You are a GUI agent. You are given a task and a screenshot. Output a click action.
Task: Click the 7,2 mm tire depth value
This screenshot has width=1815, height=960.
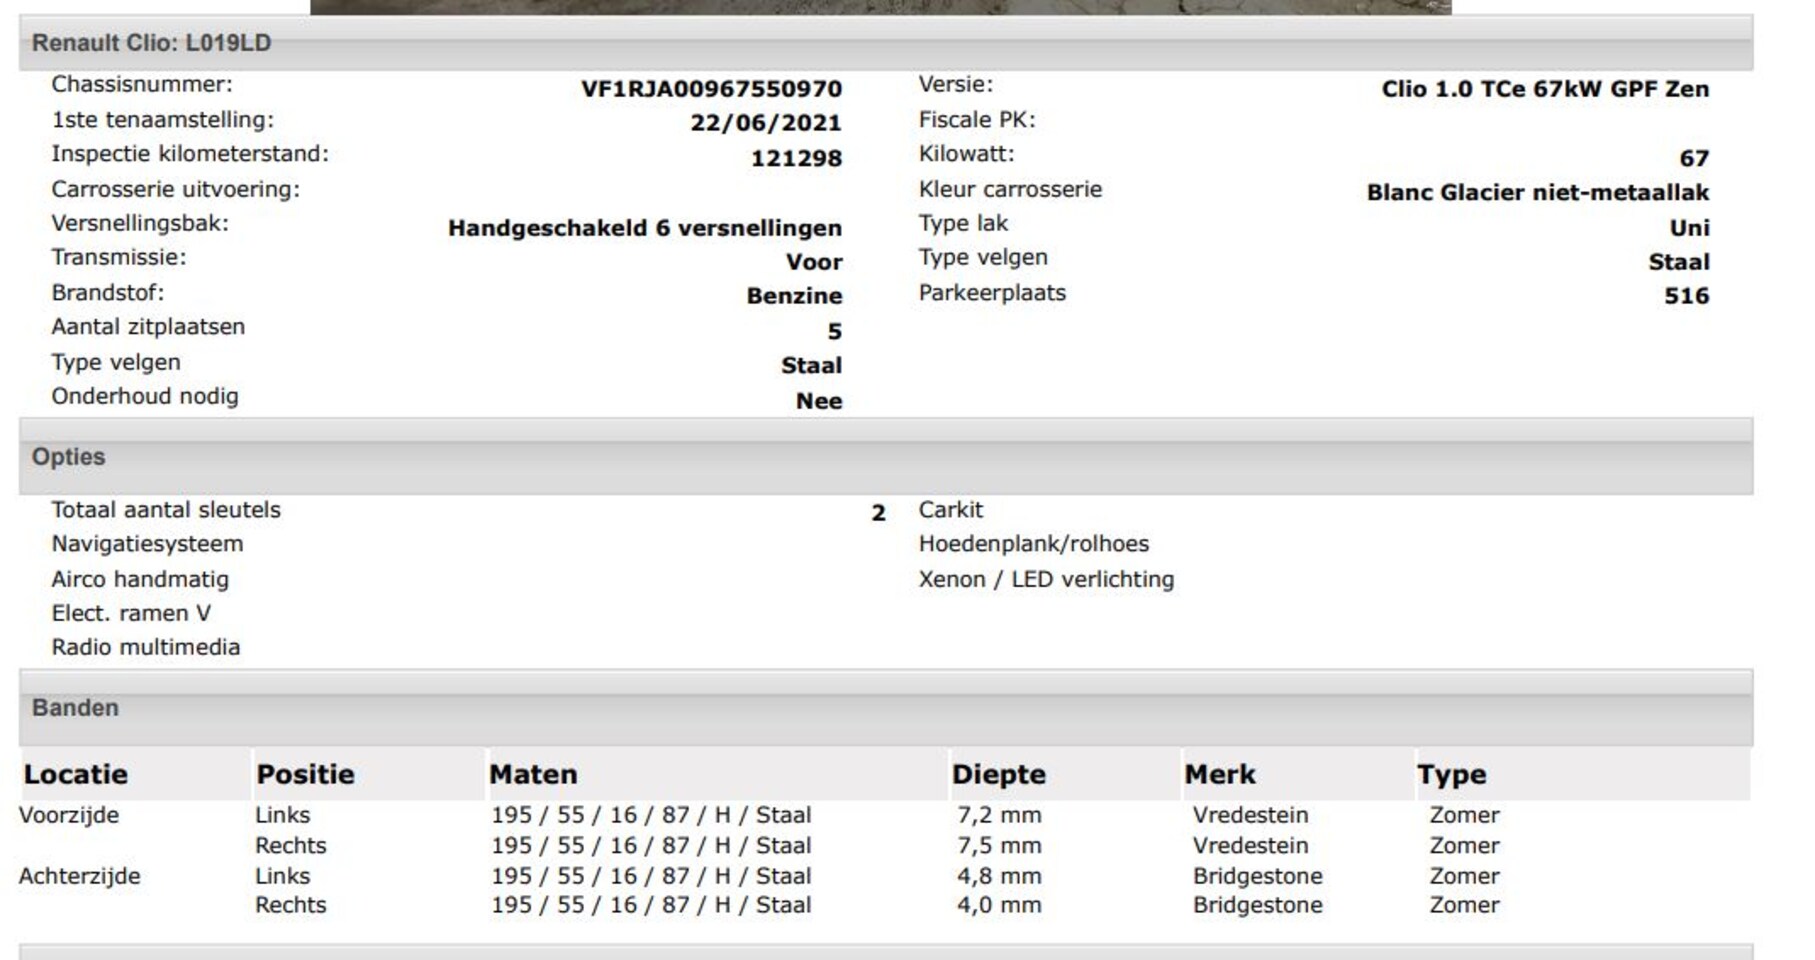[999, 815]
